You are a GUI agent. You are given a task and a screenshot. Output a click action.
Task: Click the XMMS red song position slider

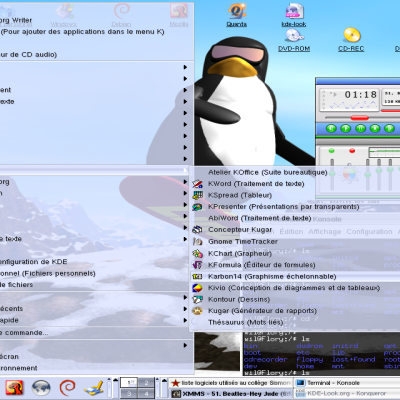359,117
